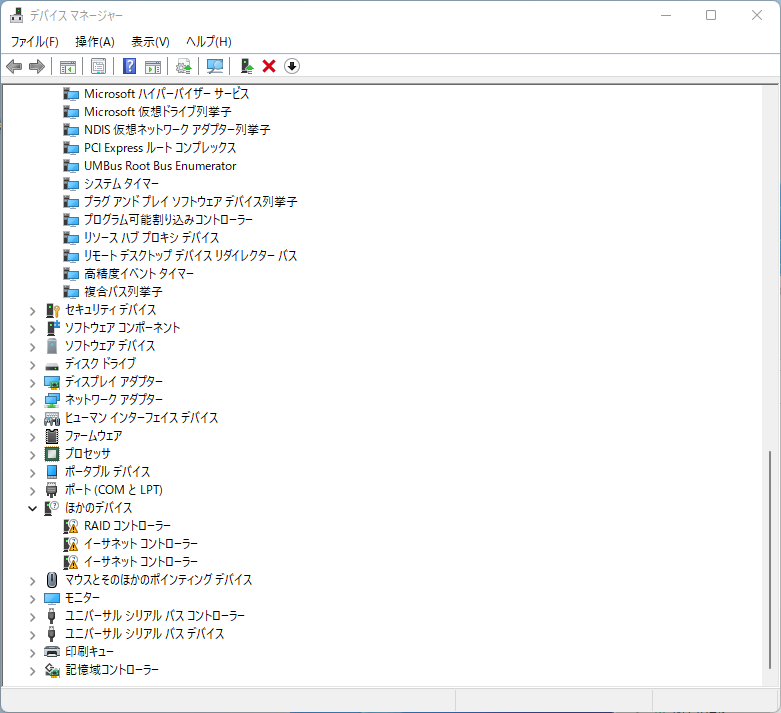Screen dimensions: 781x713
Task: Click the Forward arrow toolbar button
Action: [x=37, y=66]
